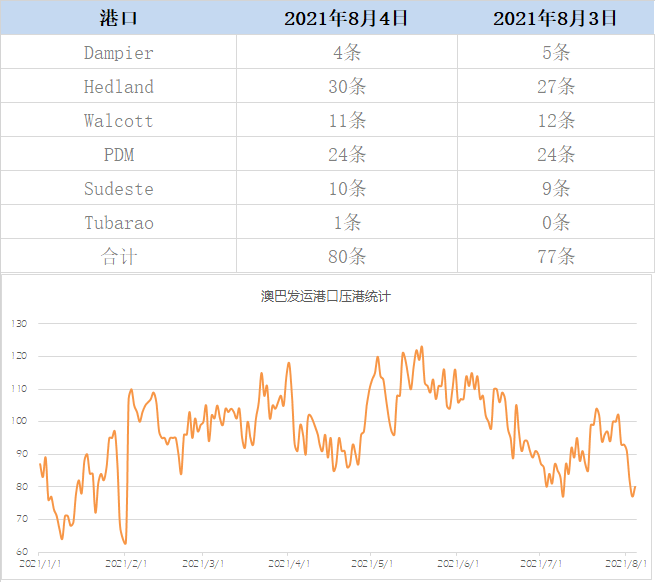Click the orange line's final point near 2021/8/1
655x582 pixels.
(x=635, y=487)
